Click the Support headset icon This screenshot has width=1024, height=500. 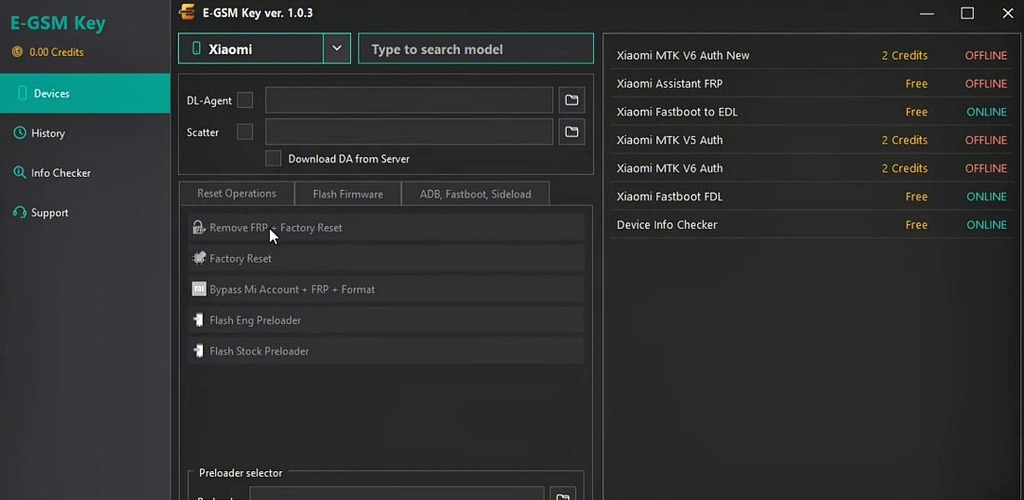click(x=20, y=213)
